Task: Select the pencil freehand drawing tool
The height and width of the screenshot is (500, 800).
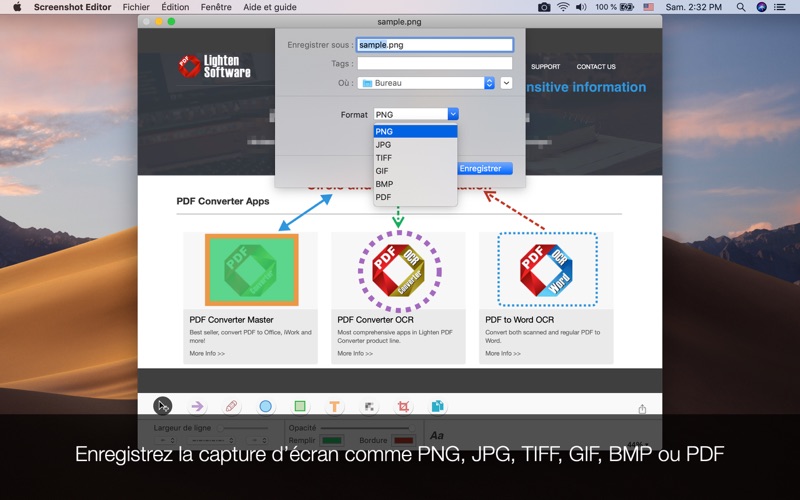Action: [x=231, y=407]
